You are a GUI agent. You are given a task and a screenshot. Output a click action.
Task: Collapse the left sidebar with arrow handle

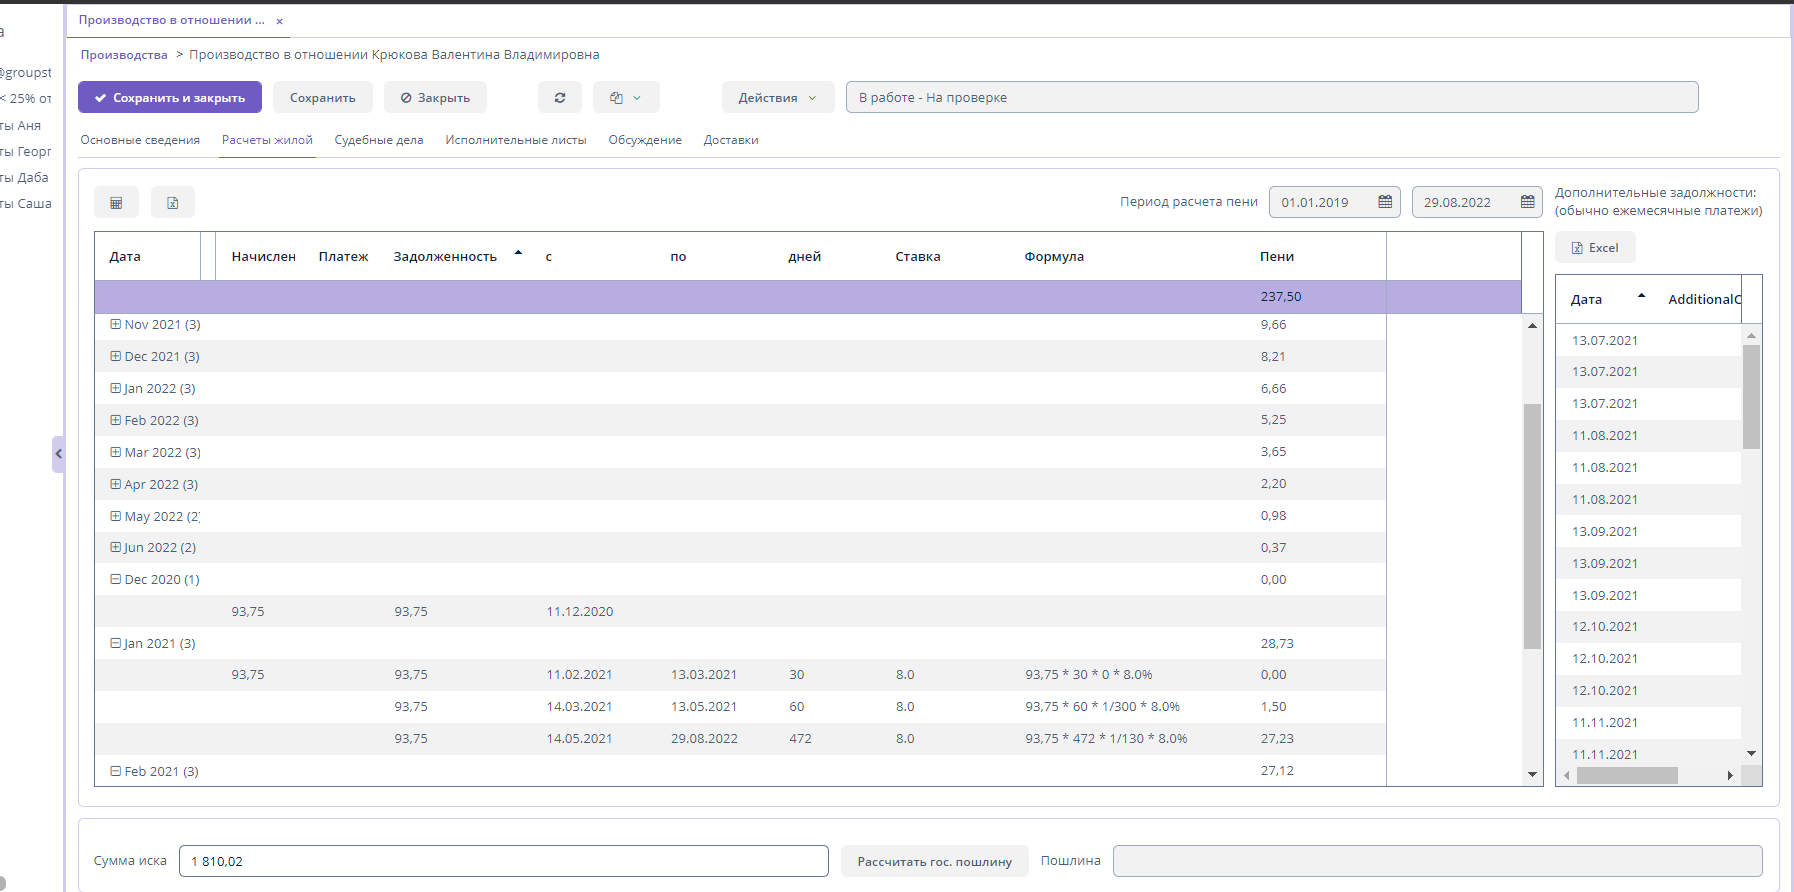(x=58, y=454)
